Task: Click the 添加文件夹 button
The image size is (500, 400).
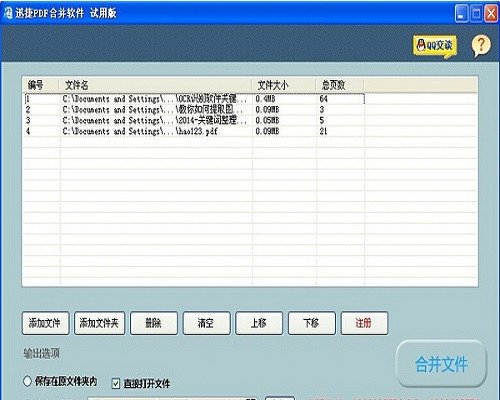Action: [99, 323]
